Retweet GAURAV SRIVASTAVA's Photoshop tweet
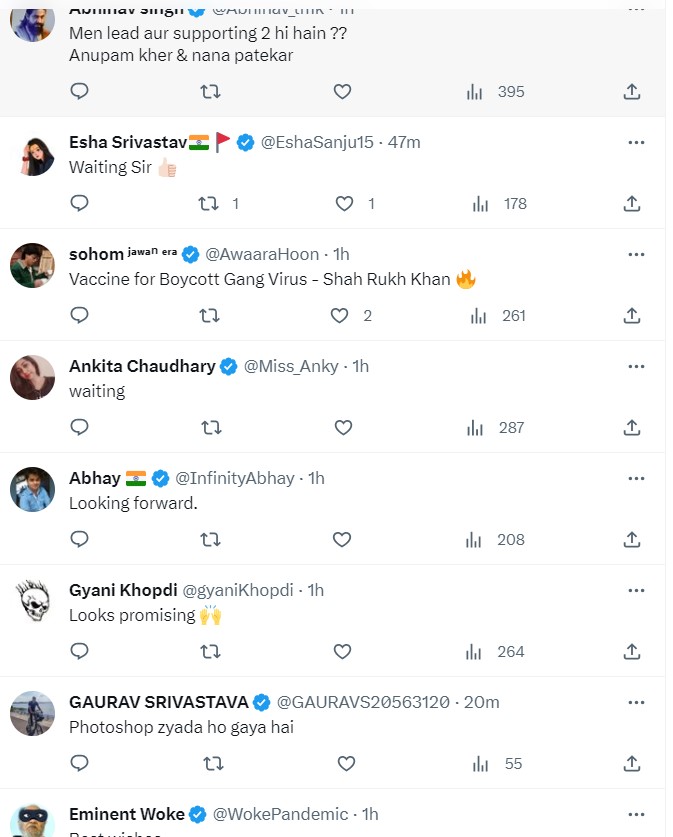The image size is (673, 837). pyautogui.click(x=212, y=763)
